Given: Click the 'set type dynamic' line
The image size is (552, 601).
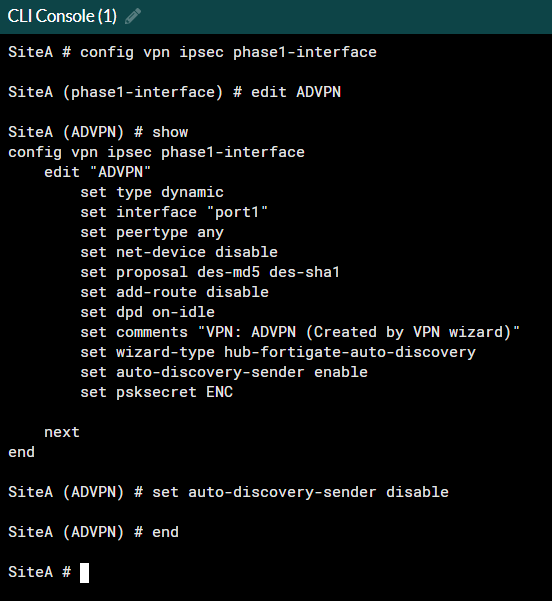Looking at the screenshot, I should 152,192.
